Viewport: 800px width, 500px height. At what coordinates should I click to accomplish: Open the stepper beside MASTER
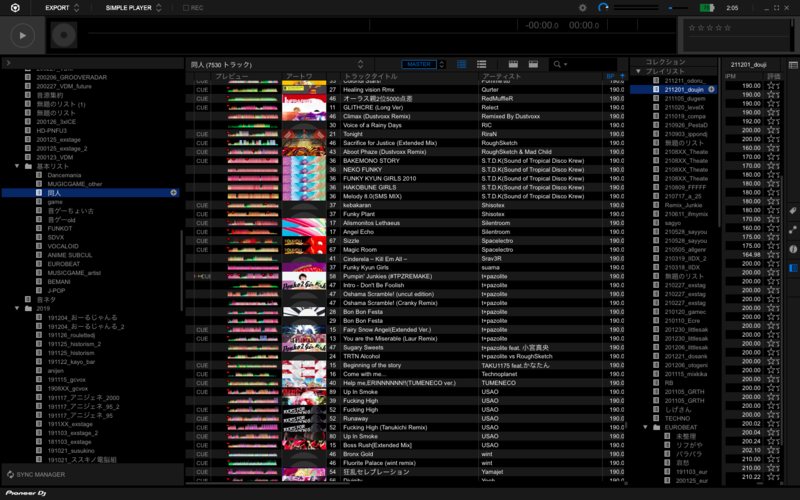[442, 64]
